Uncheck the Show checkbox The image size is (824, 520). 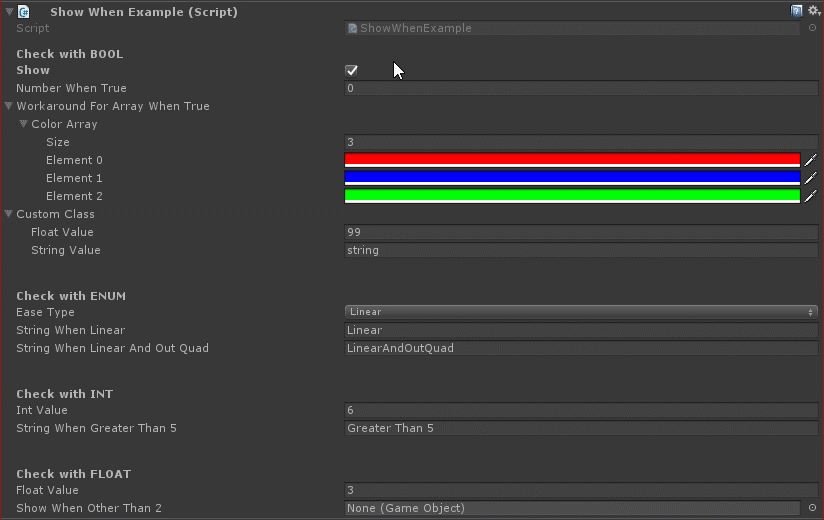click(352, 70)
